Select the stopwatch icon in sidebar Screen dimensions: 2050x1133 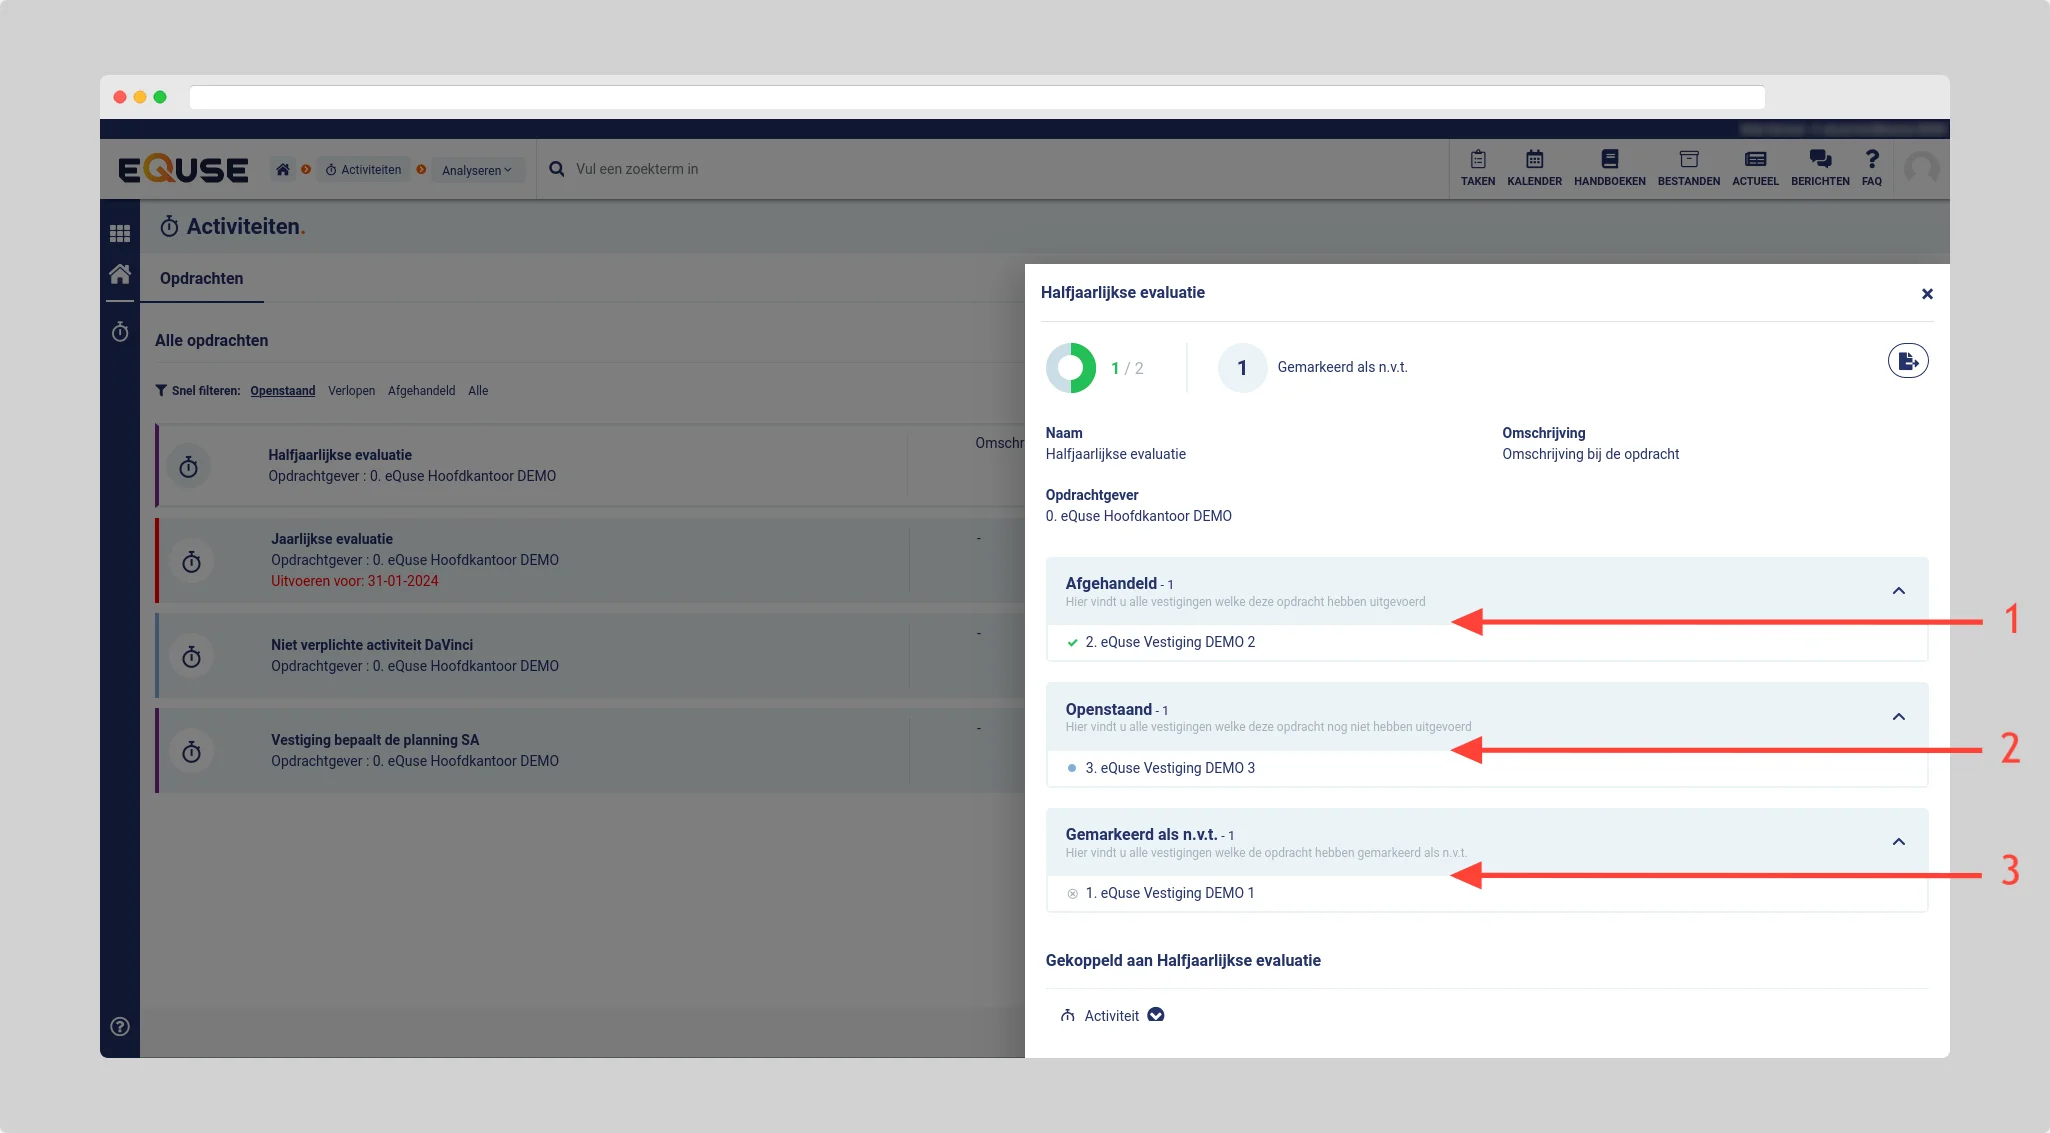tap(120, 331)
